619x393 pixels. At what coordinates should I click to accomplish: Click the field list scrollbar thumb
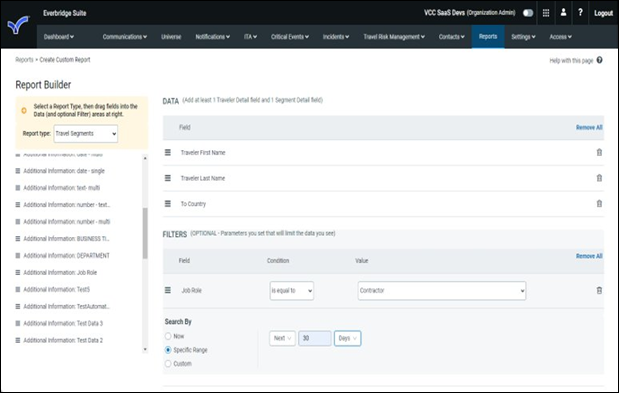point(145,233)
